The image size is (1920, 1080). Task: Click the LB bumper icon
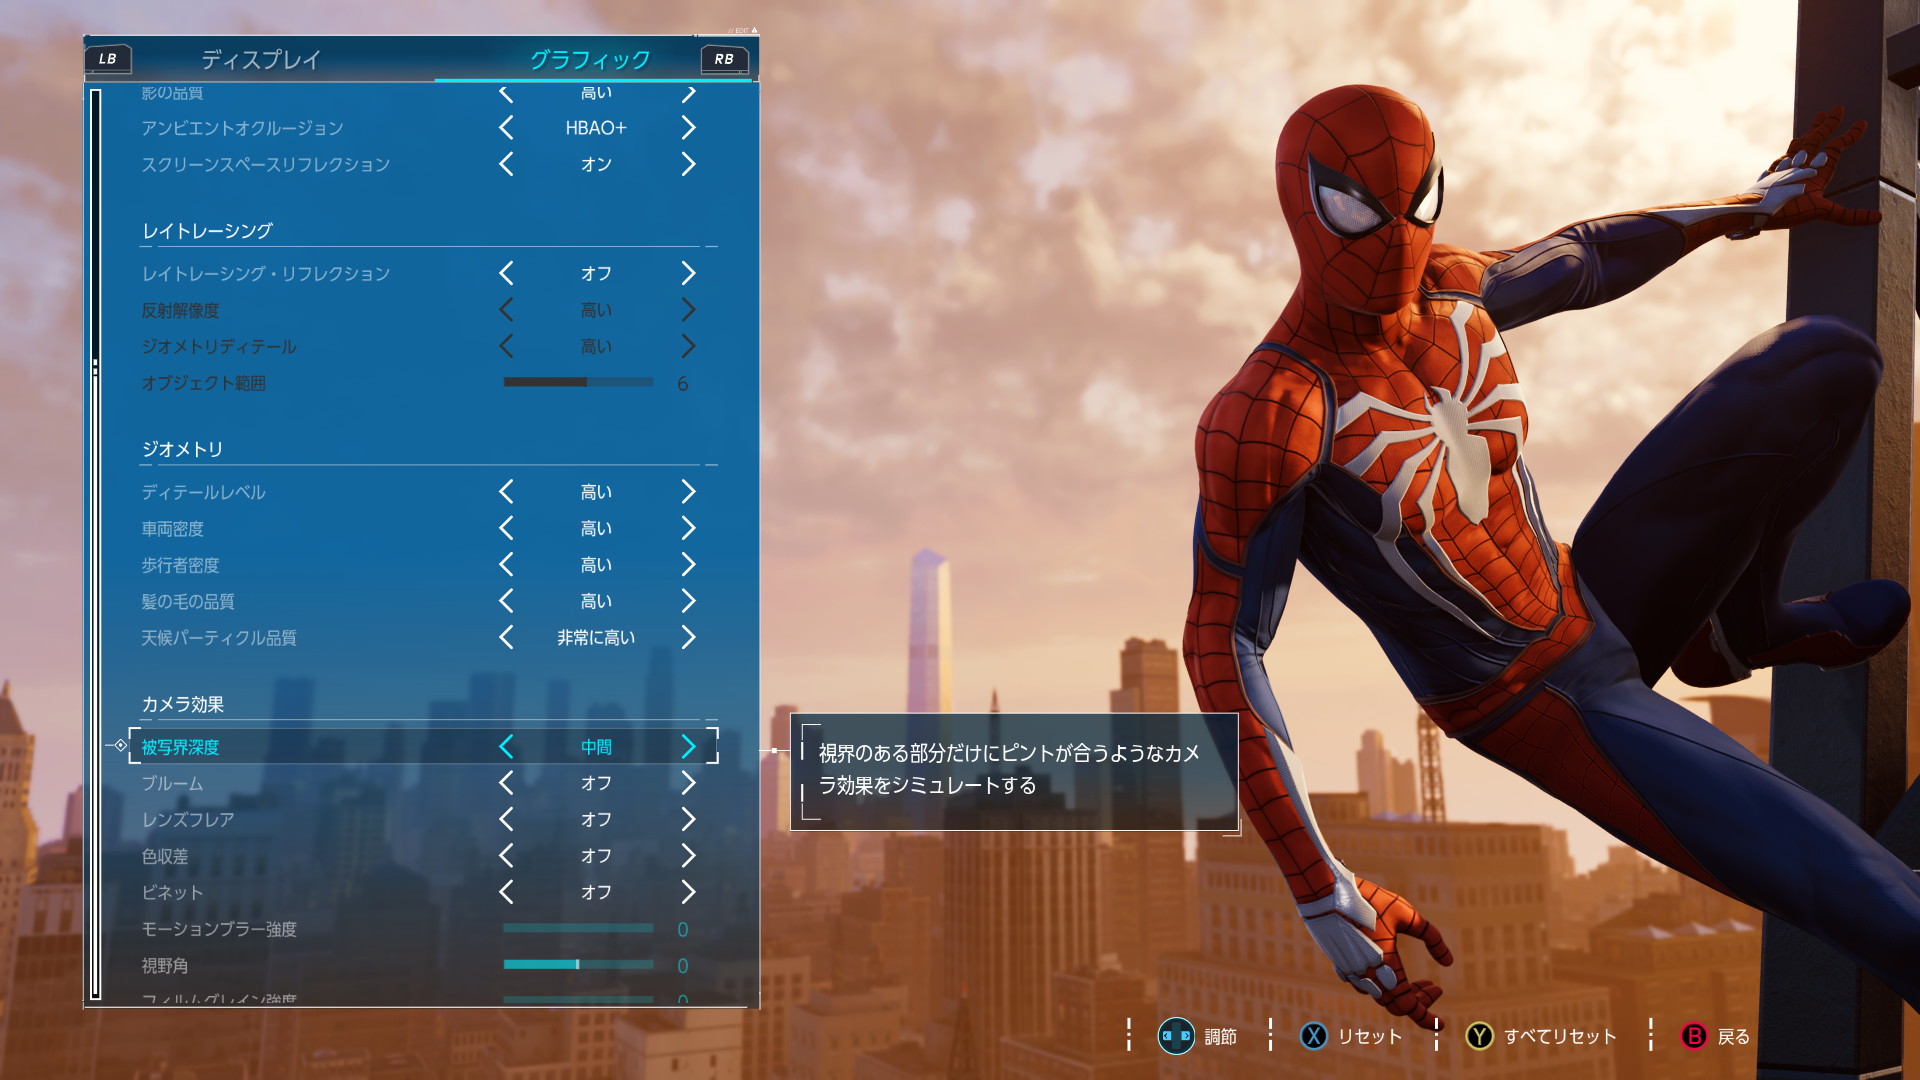click(x=107, y=59)
